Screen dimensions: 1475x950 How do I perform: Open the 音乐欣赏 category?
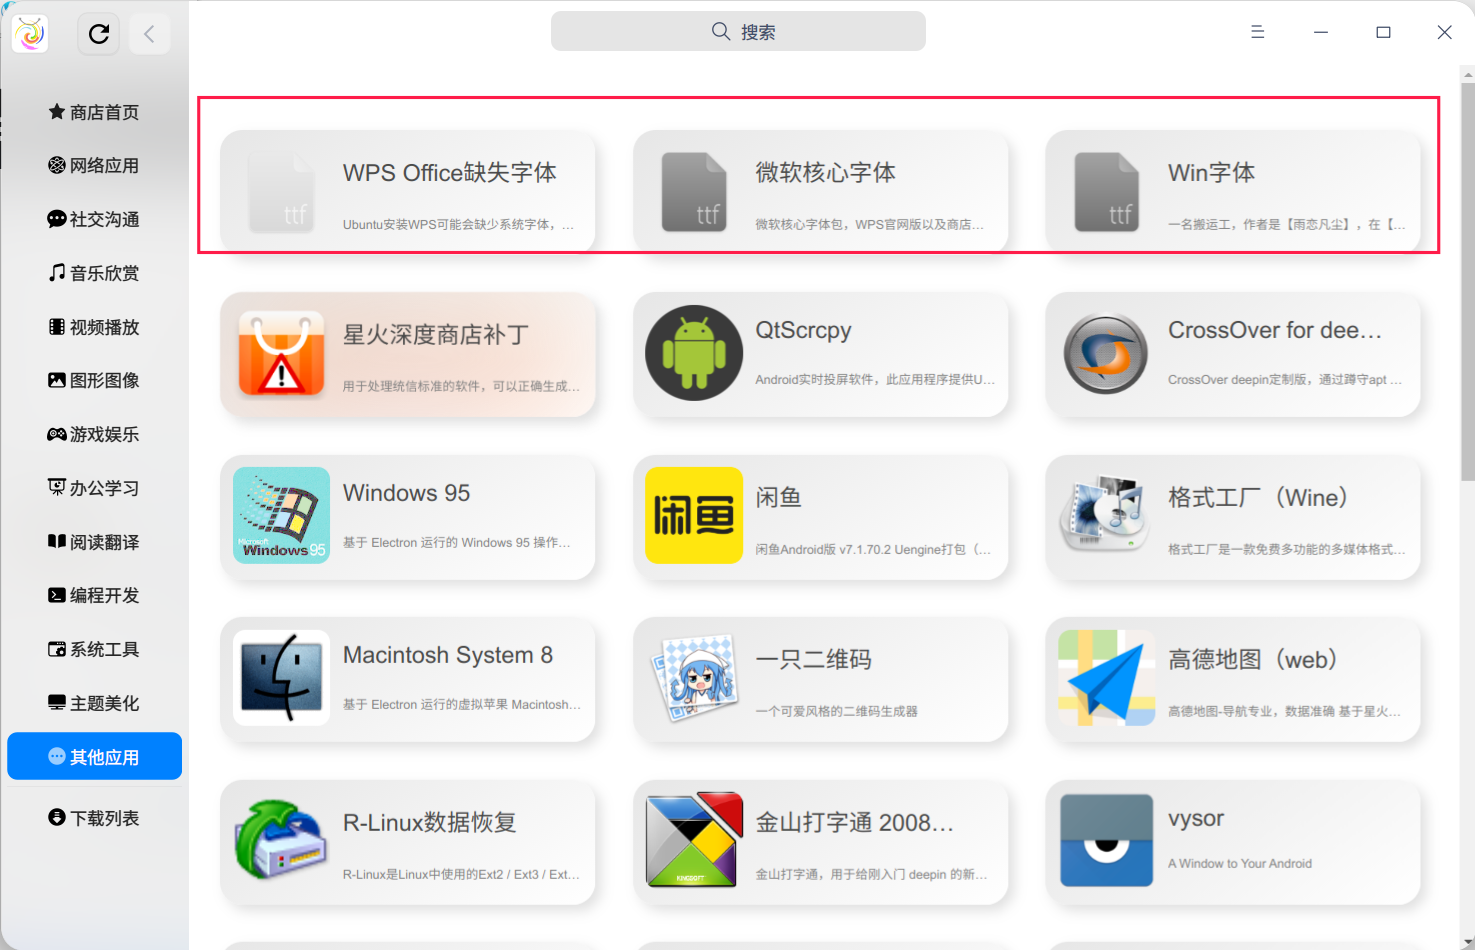click(x=93, y=272)
